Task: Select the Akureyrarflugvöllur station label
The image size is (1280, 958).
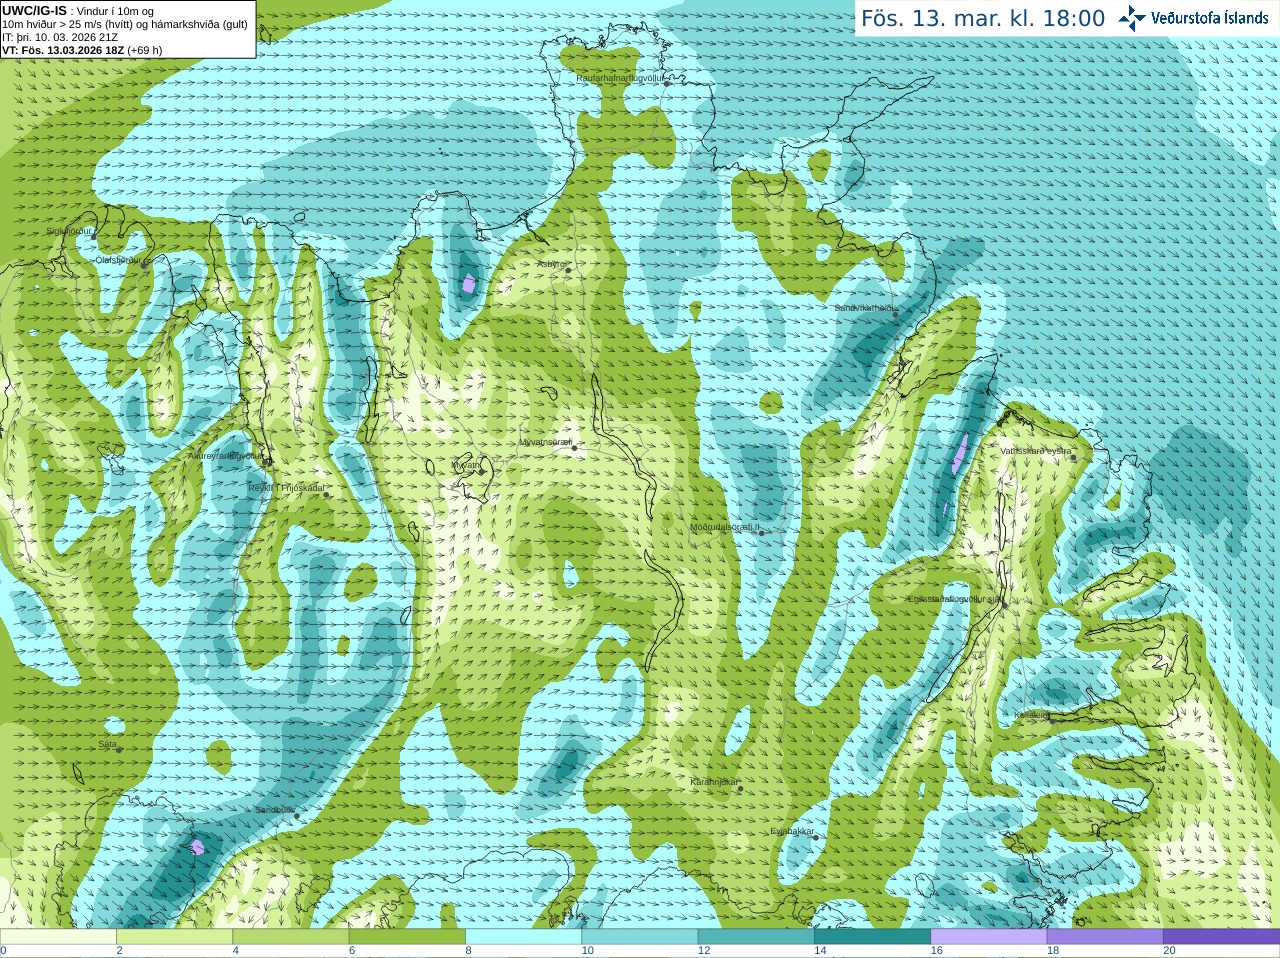Action: pos(226,456)
